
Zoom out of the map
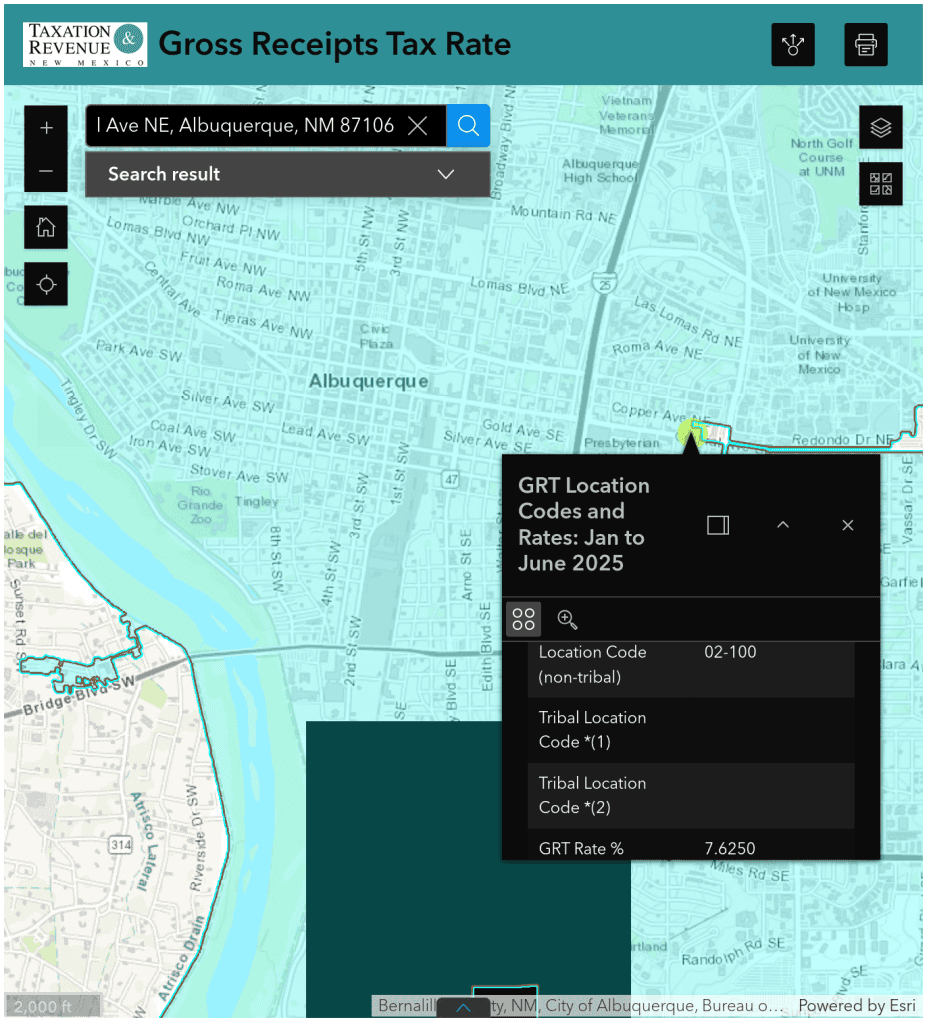(46, 172)
